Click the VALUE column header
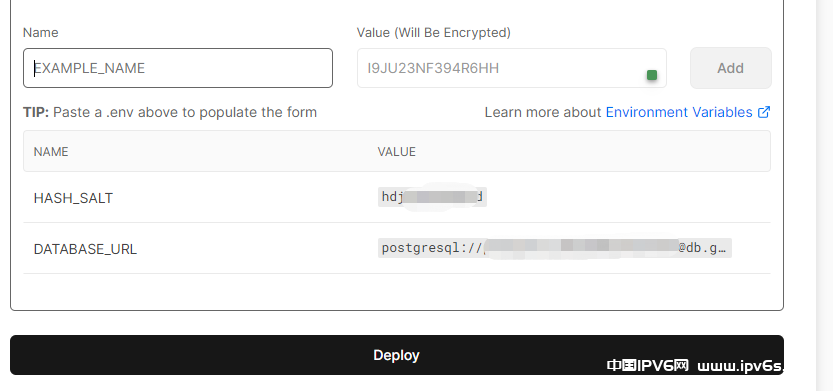 tap(396, 152)
